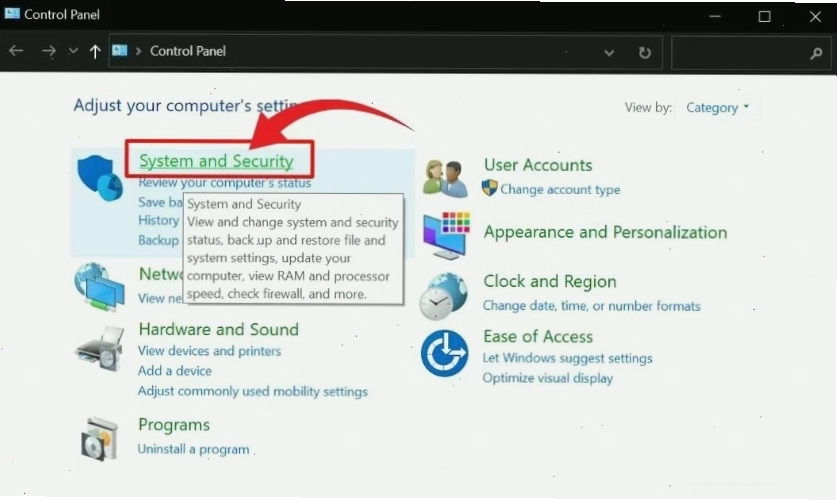Maximize the Control Panel window

click(x=764, y=17)
